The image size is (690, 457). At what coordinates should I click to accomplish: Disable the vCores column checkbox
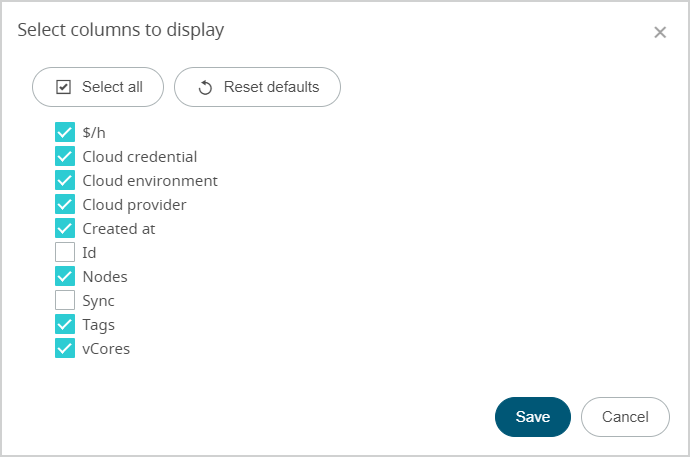(65, 348)
